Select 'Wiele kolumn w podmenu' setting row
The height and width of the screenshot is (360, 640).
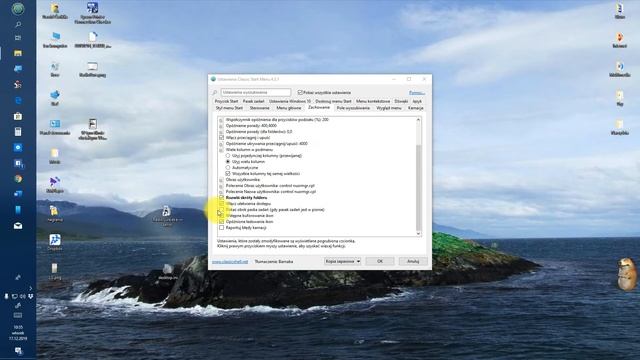click(x=249, y=150)
